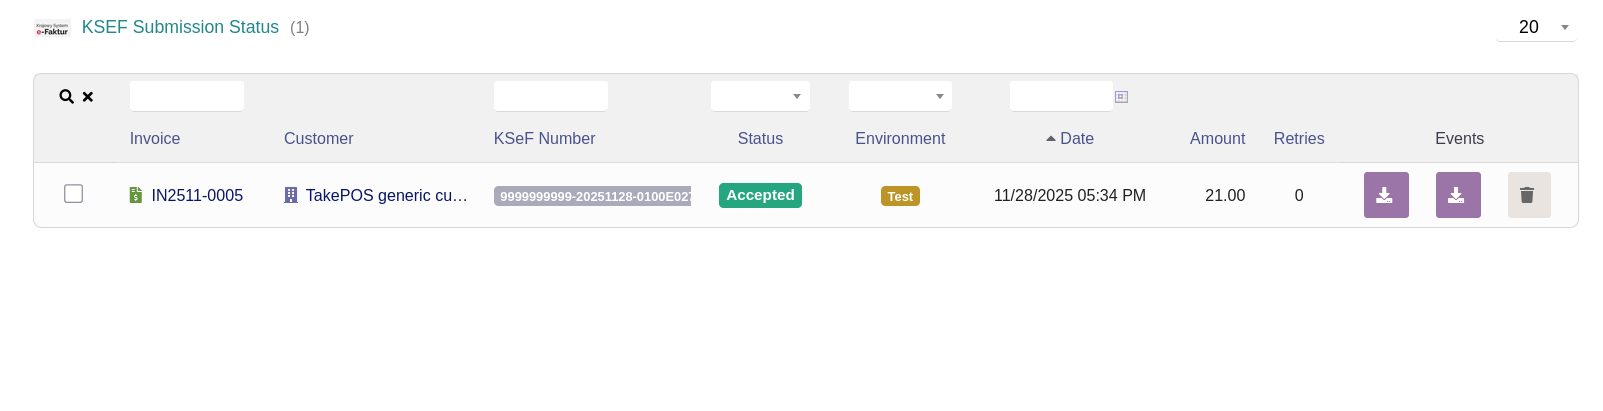The height and width of the screenshot is (411, 1603).
Task: Sort the table by the Invoice column header
Action: point(155,139)
